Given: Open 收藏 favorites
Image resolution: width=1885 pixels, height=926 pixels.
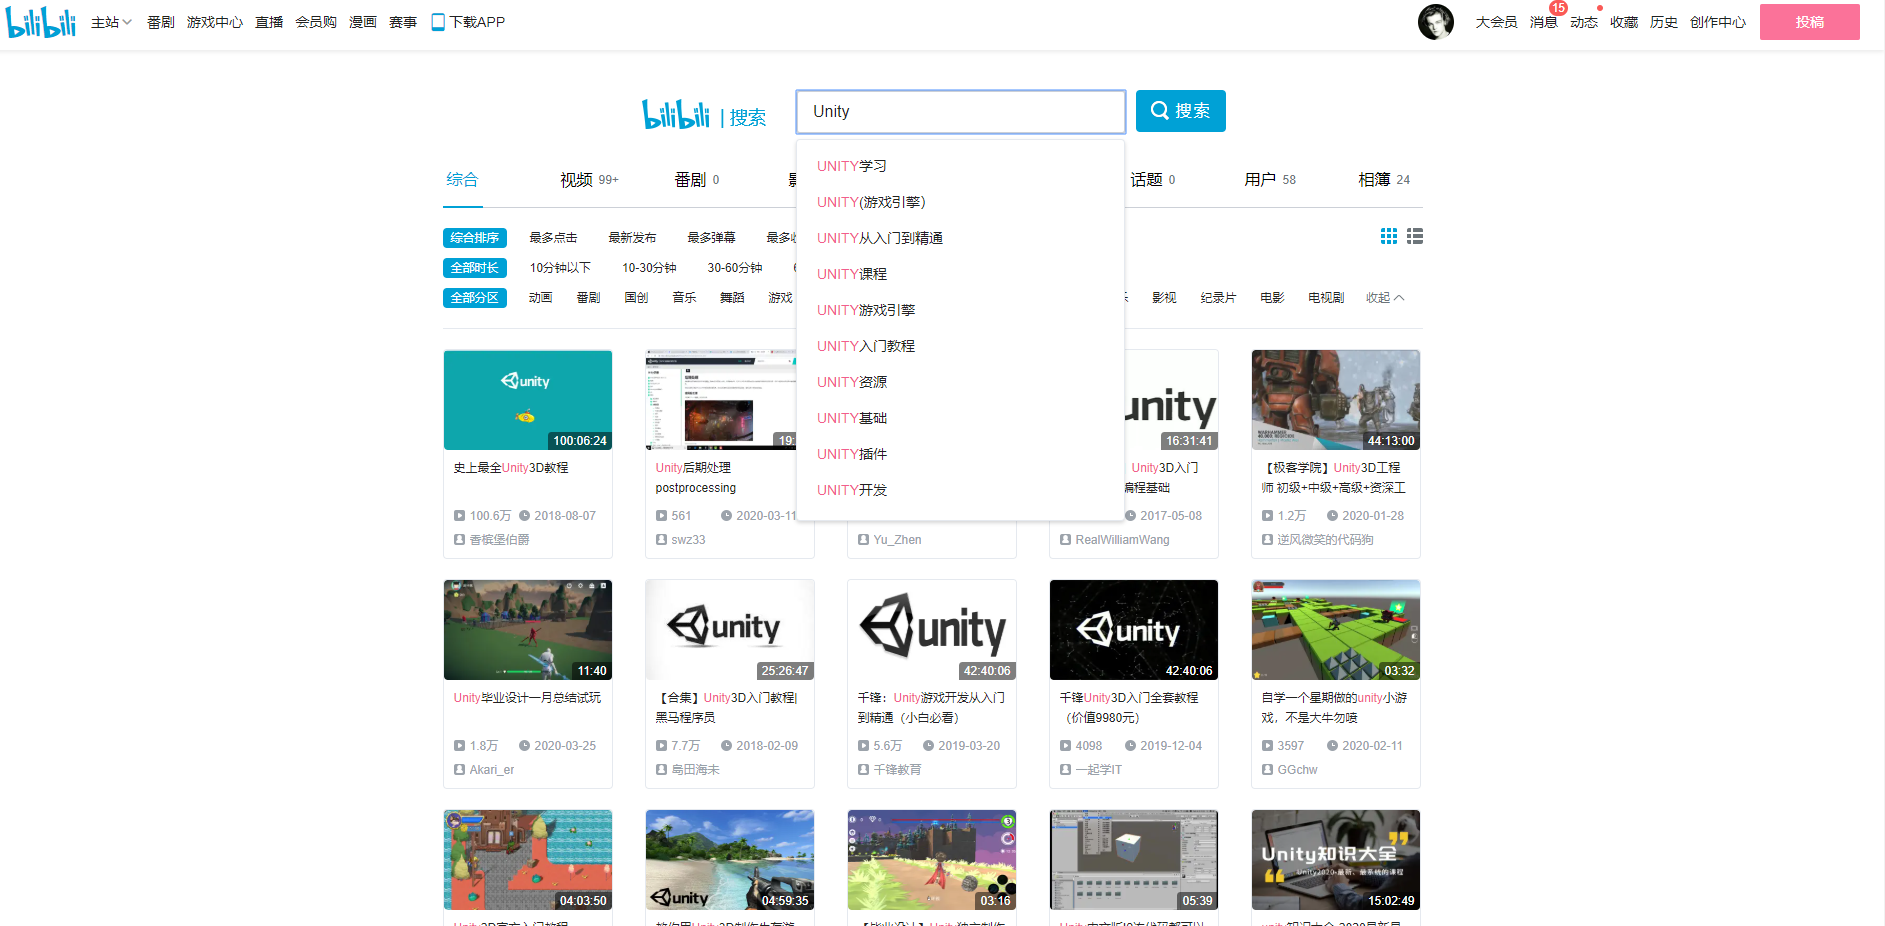Looking at the screenshot, I should [x=1623, y=21].
